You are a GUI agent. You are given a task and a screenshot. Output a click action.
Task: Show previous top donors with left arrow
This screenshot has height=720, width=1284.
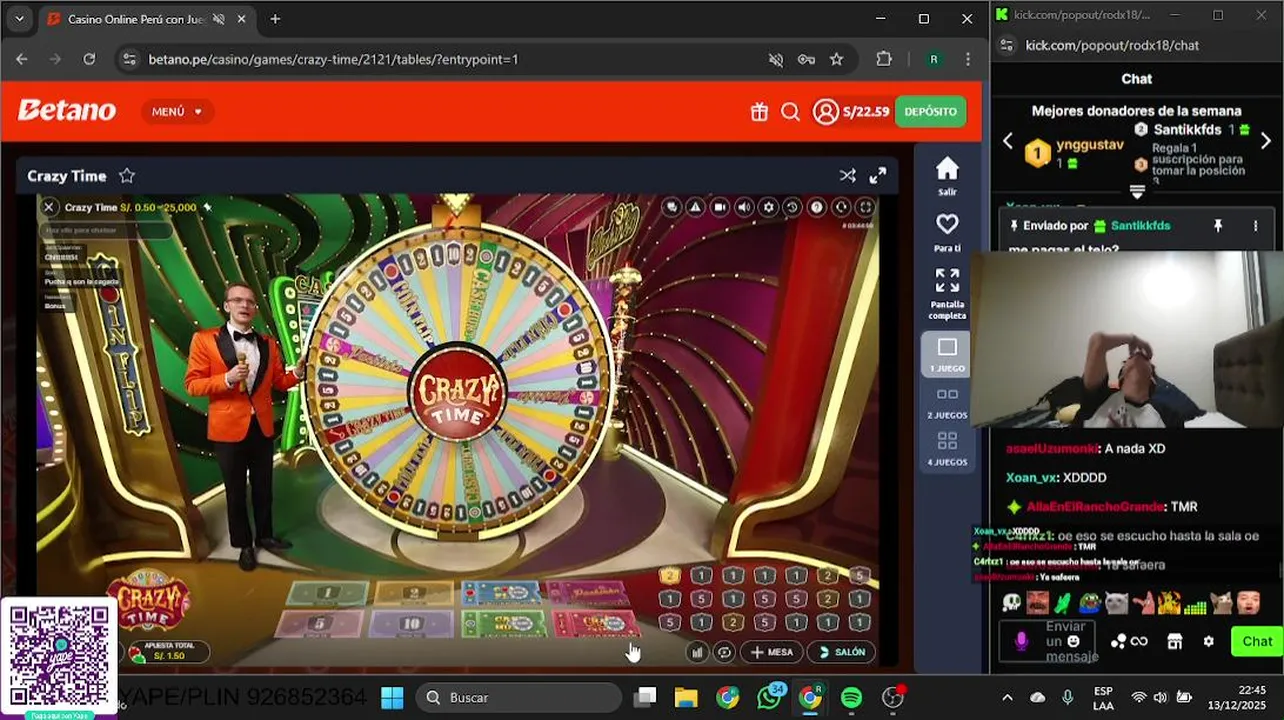point(1008,141)
